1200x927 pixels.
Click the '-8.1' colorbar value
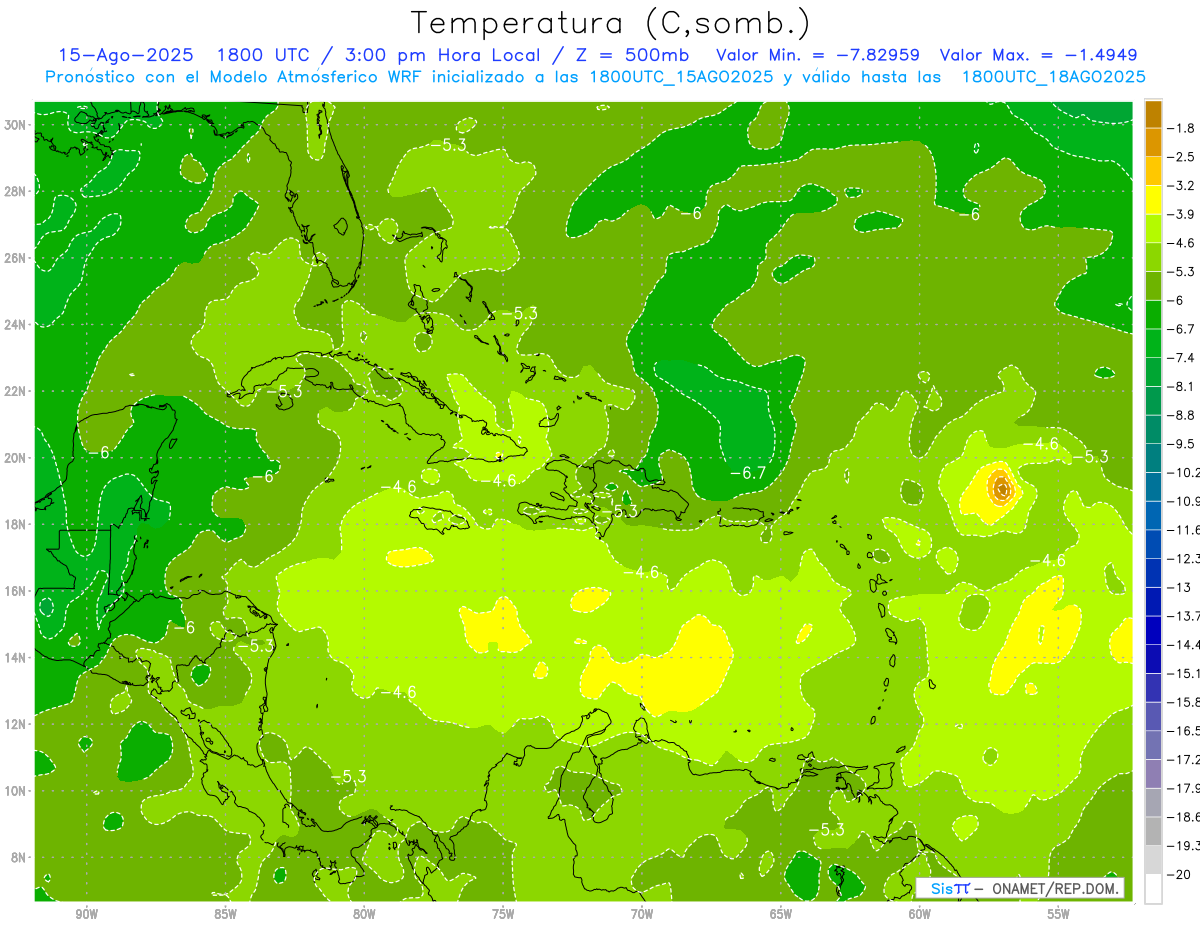[1183, 386]
